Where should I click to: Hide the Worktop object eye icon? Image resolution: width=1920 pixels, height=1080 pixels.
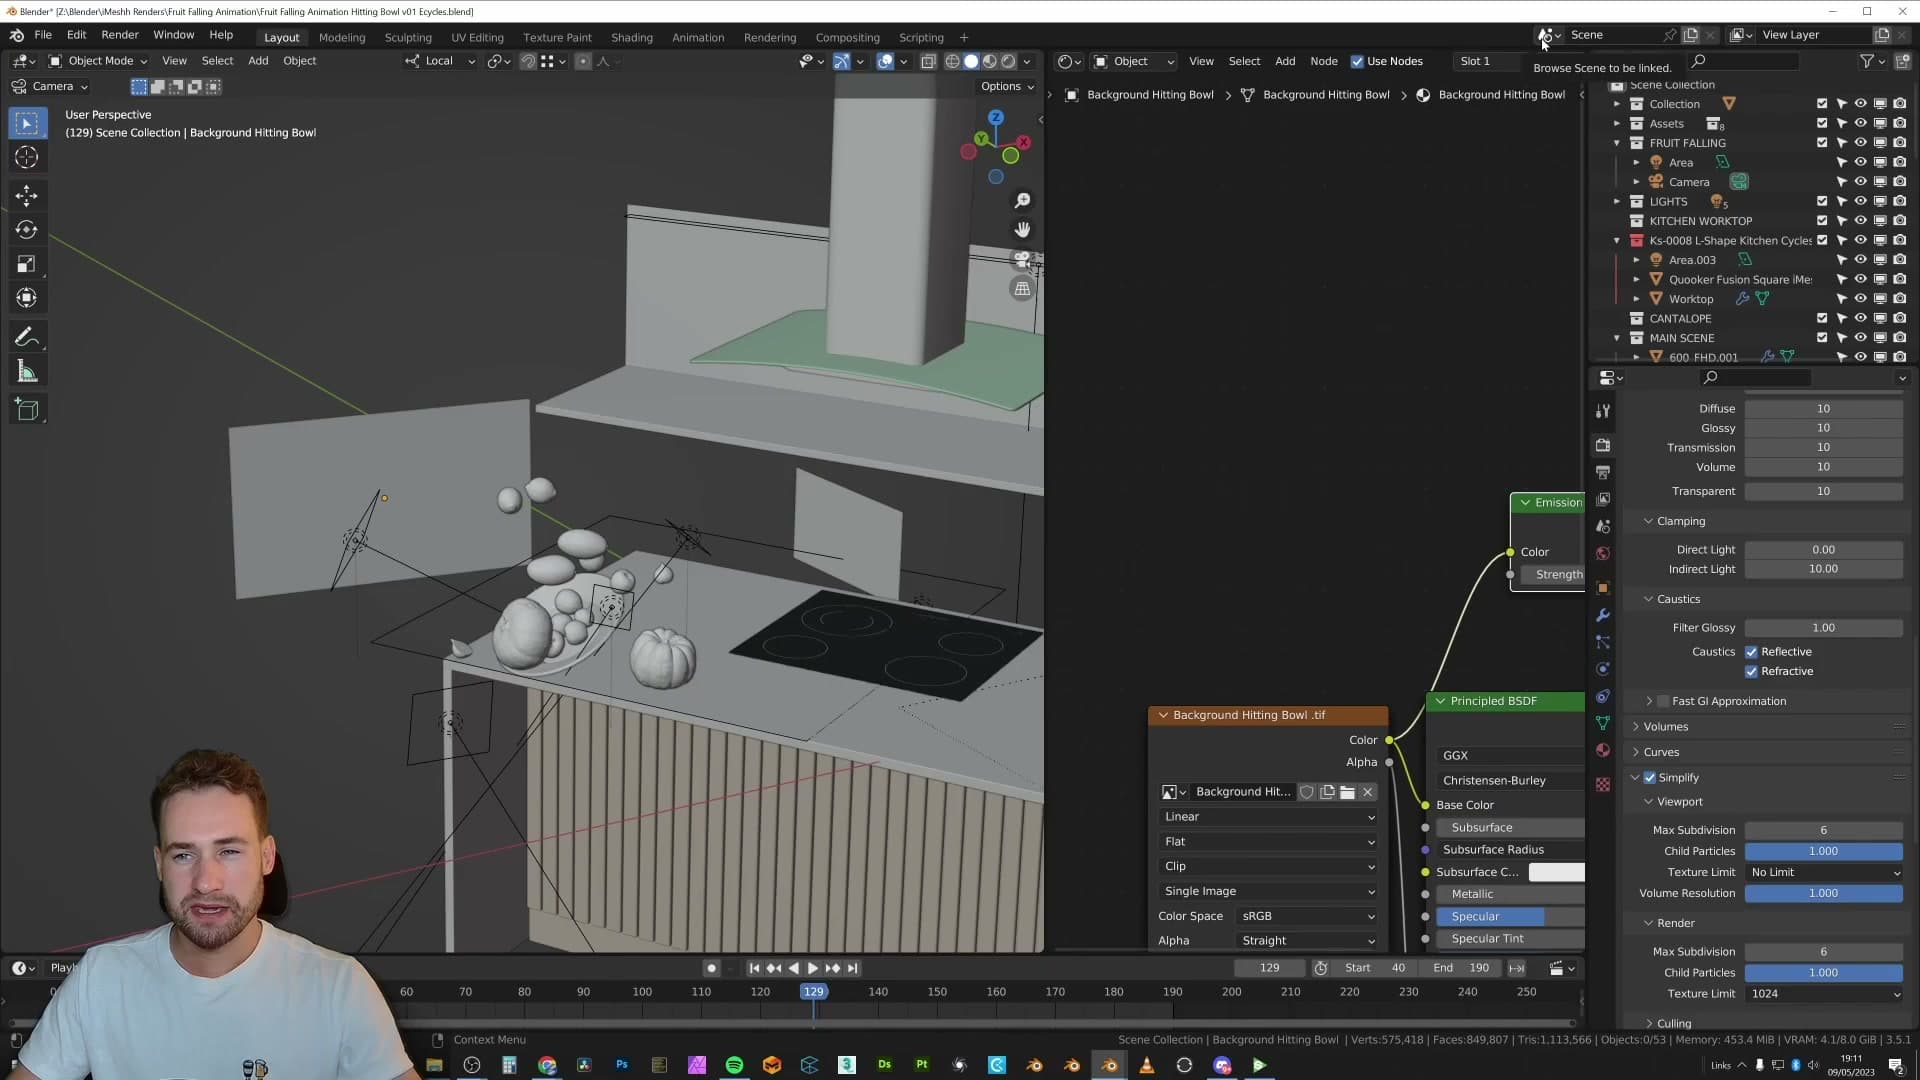click(x=1860, y=299)
